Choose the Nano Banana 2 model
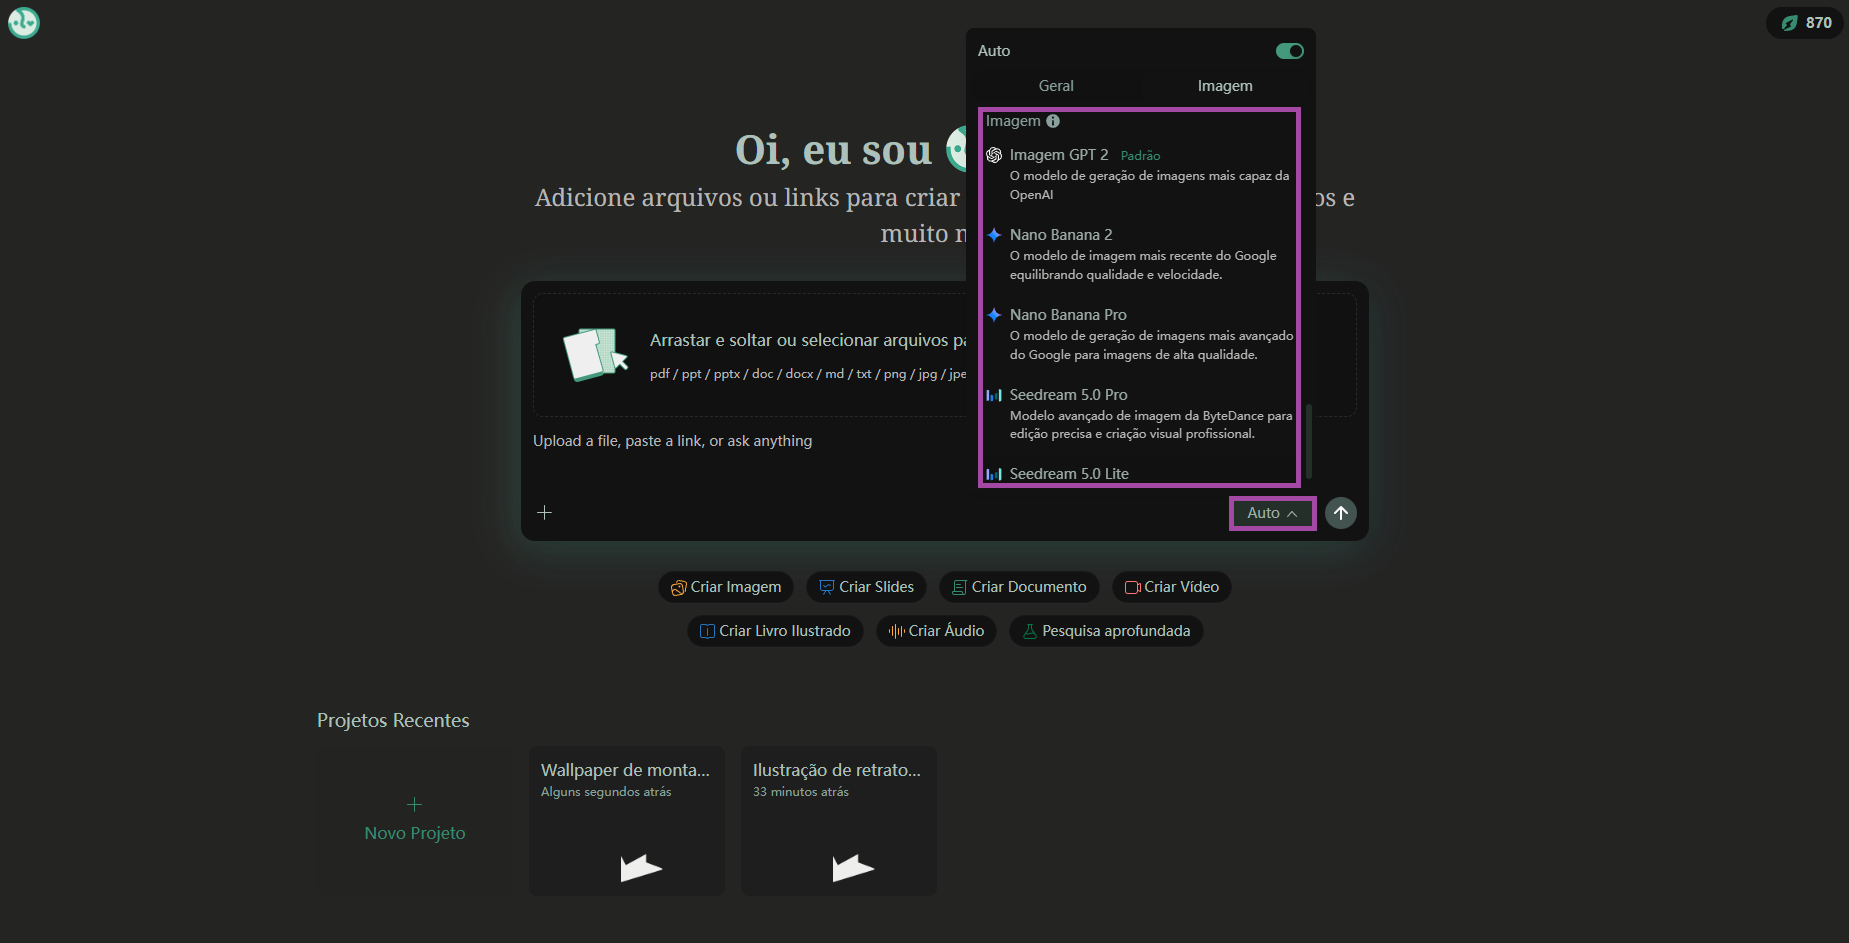 pyautogui.click(x=1139, y=254)
